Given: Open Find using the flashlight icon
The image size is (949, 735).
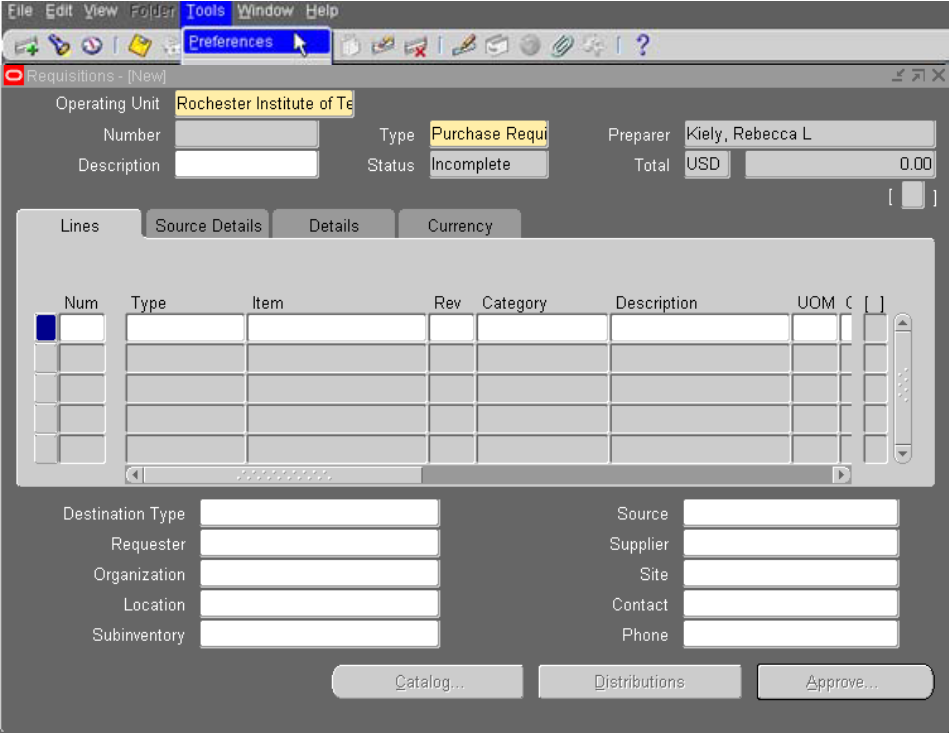Looking at the screenshot, I should 59,46.
